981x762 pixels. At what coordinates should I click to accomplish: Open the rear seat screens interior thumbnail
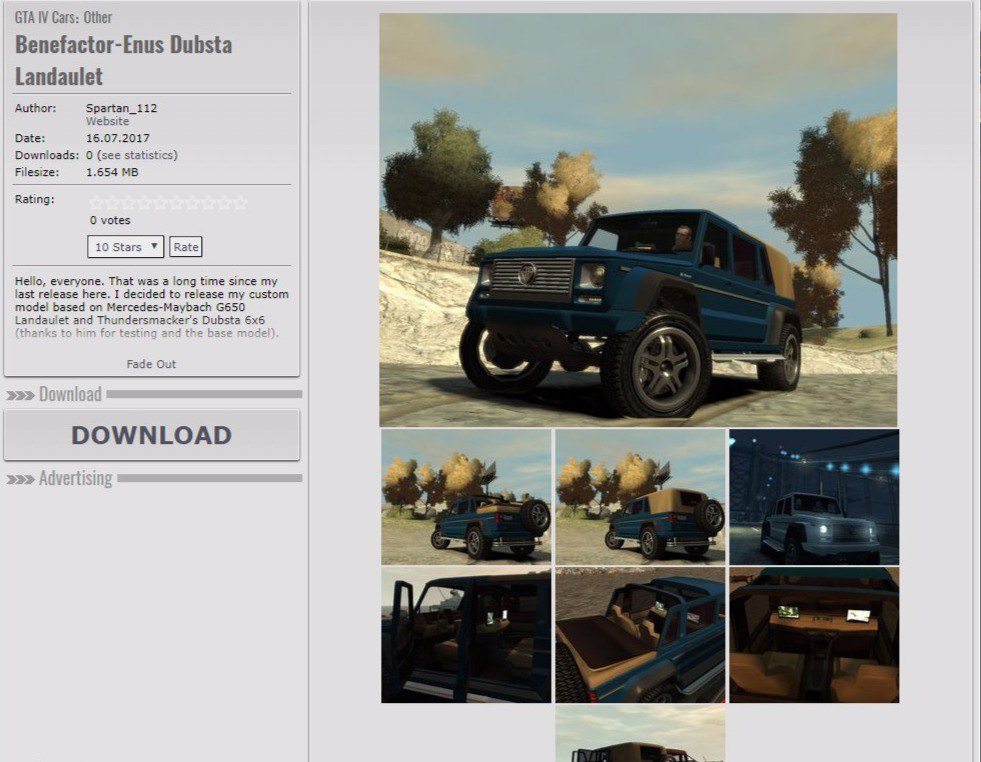pos(814,636)
